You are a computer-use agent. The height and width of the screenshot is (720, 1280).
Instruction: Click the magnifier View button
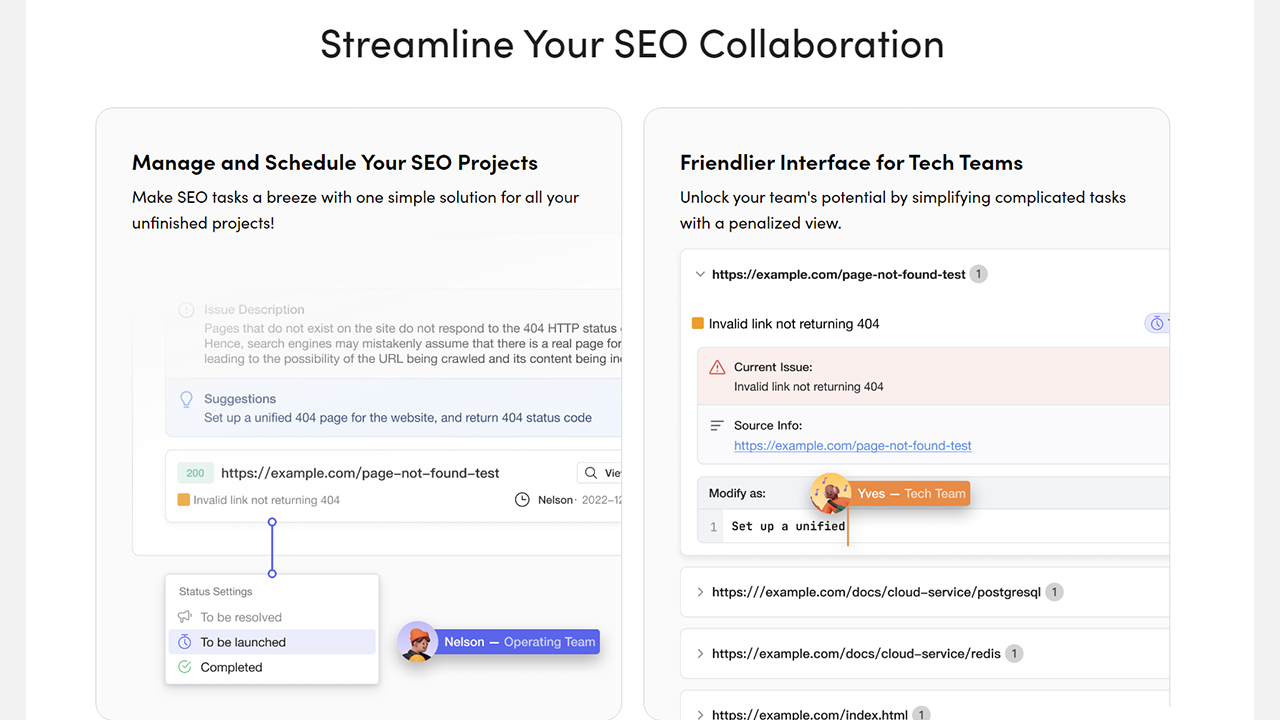(600, 473)
